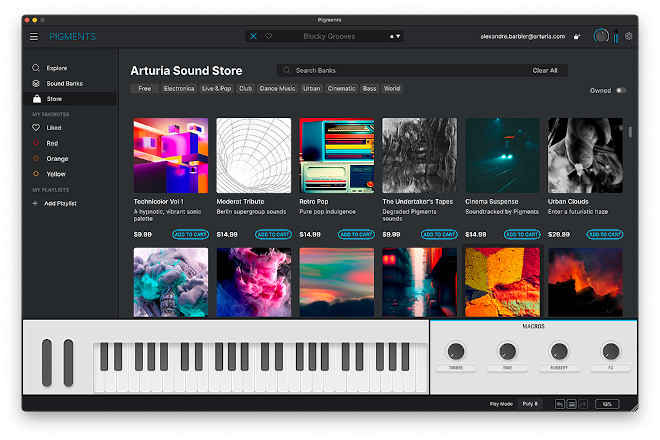Toggle the Club filter tag
This screenshot has width=660, height=440.
tap(245, 88)
